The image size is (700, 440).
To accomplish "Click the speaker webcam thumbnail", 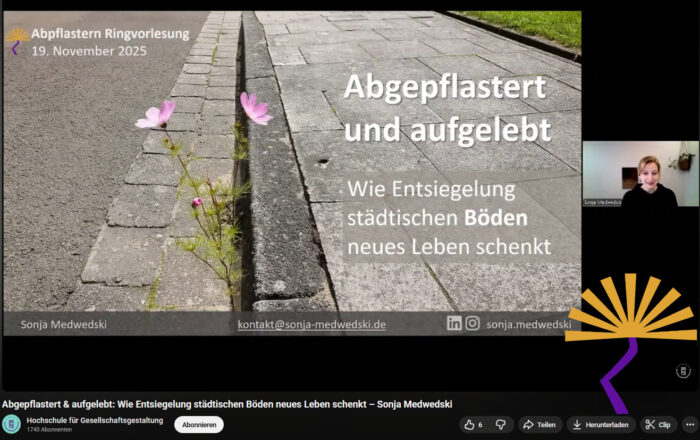I will [640, 174].
